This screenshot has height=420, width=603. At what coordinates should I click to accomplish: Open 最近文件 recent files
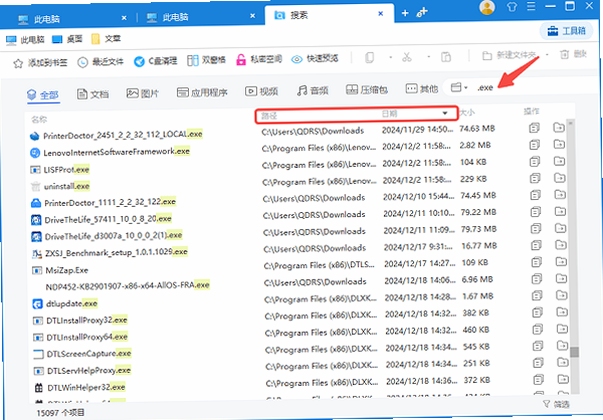point(100,62)
